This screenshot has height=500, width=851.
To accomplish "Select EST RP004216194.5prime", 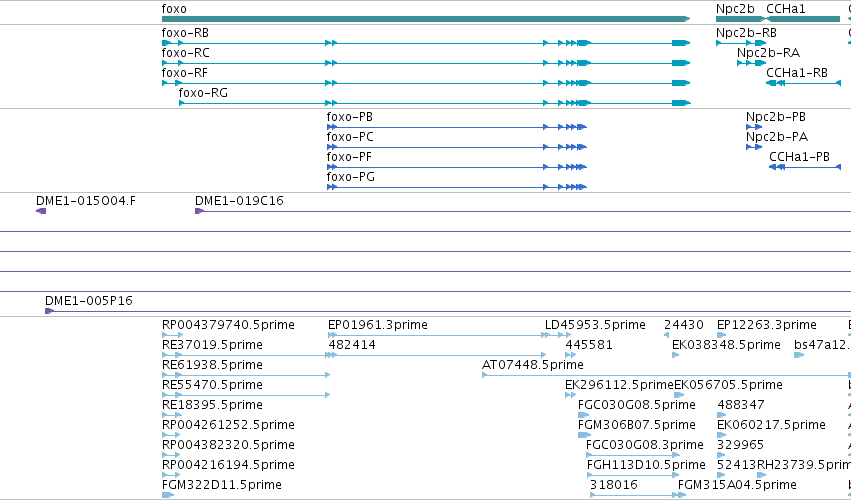I will (x=228, y=465).
